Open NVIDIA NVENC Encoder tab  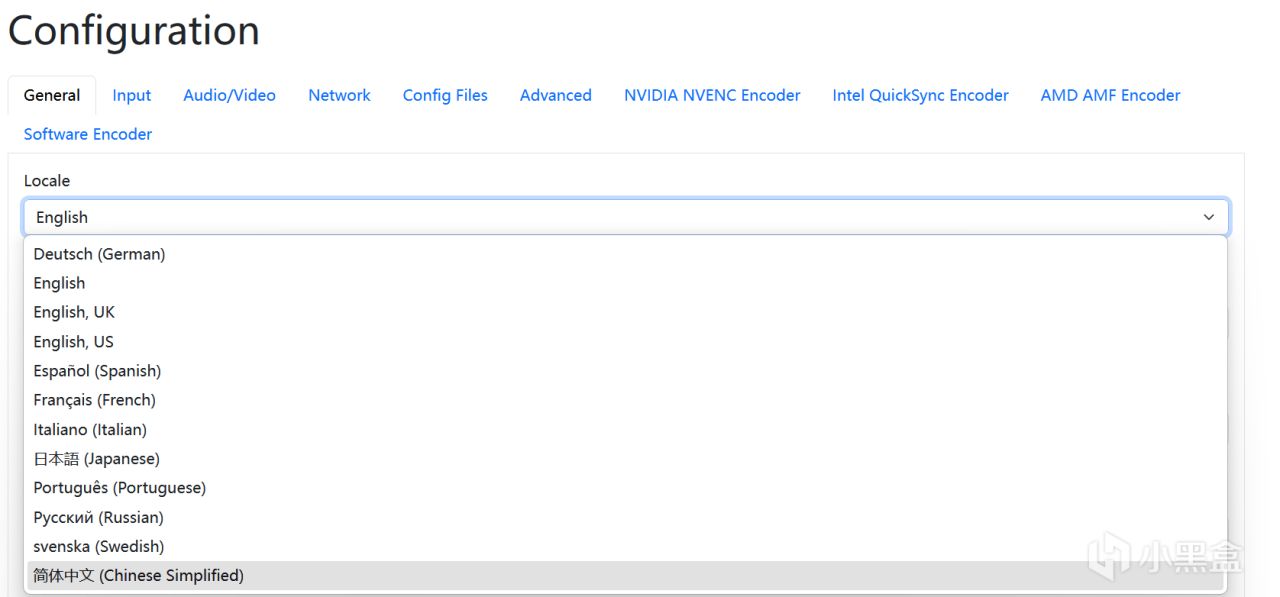coord(712,95)
